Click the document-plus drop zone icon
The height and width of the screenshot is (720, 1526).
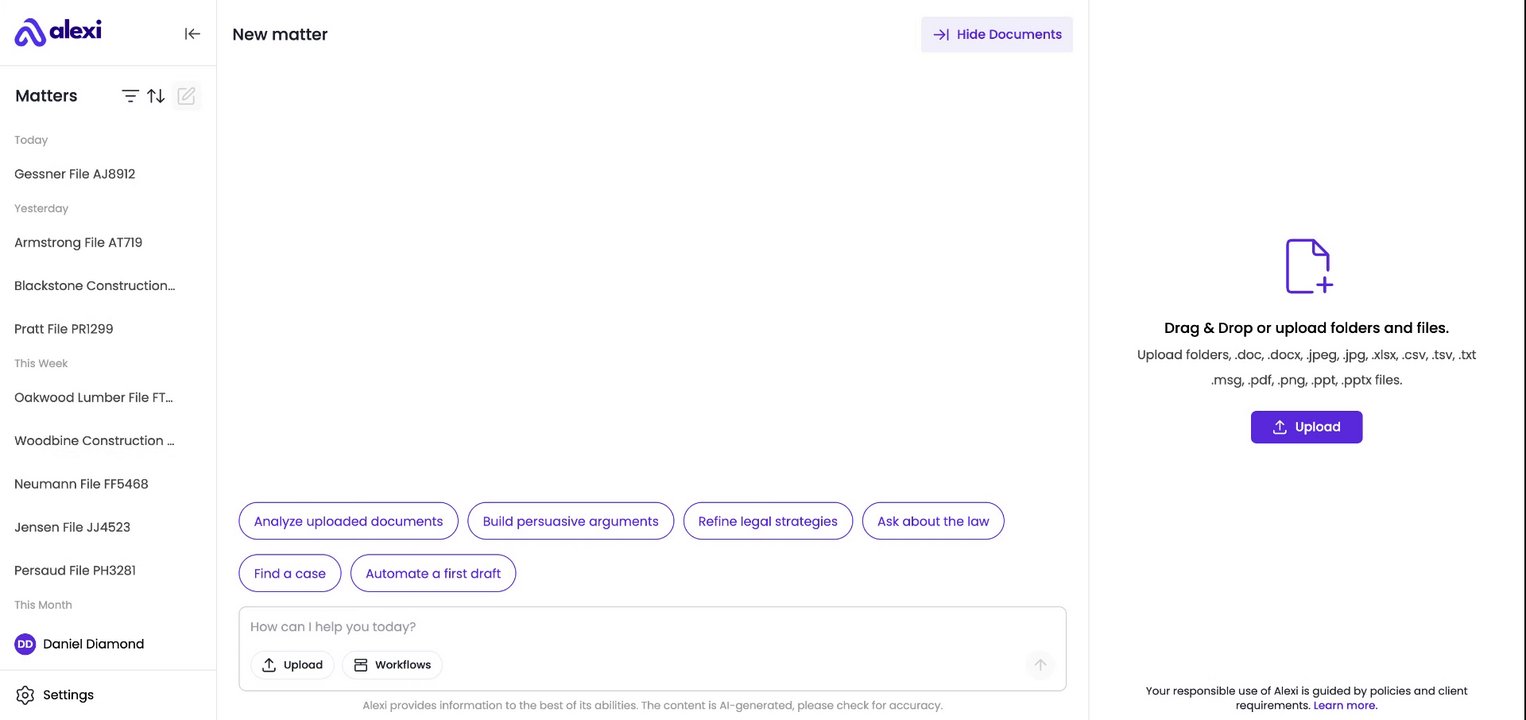(x=1307, y=266)
